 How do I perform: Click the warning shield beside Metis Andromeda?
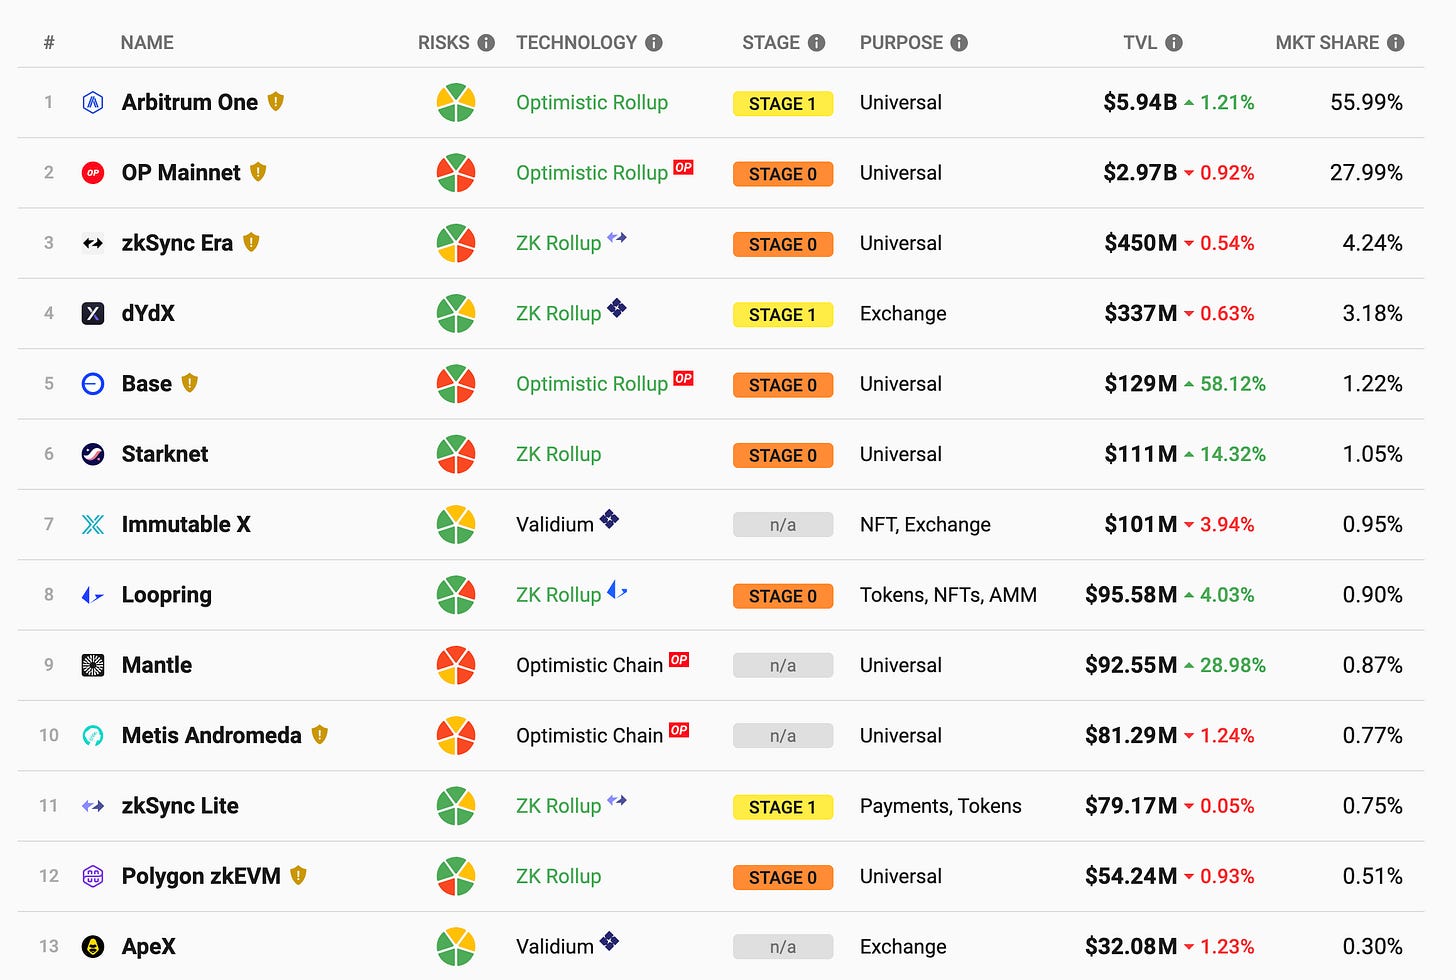coord(320,734)
